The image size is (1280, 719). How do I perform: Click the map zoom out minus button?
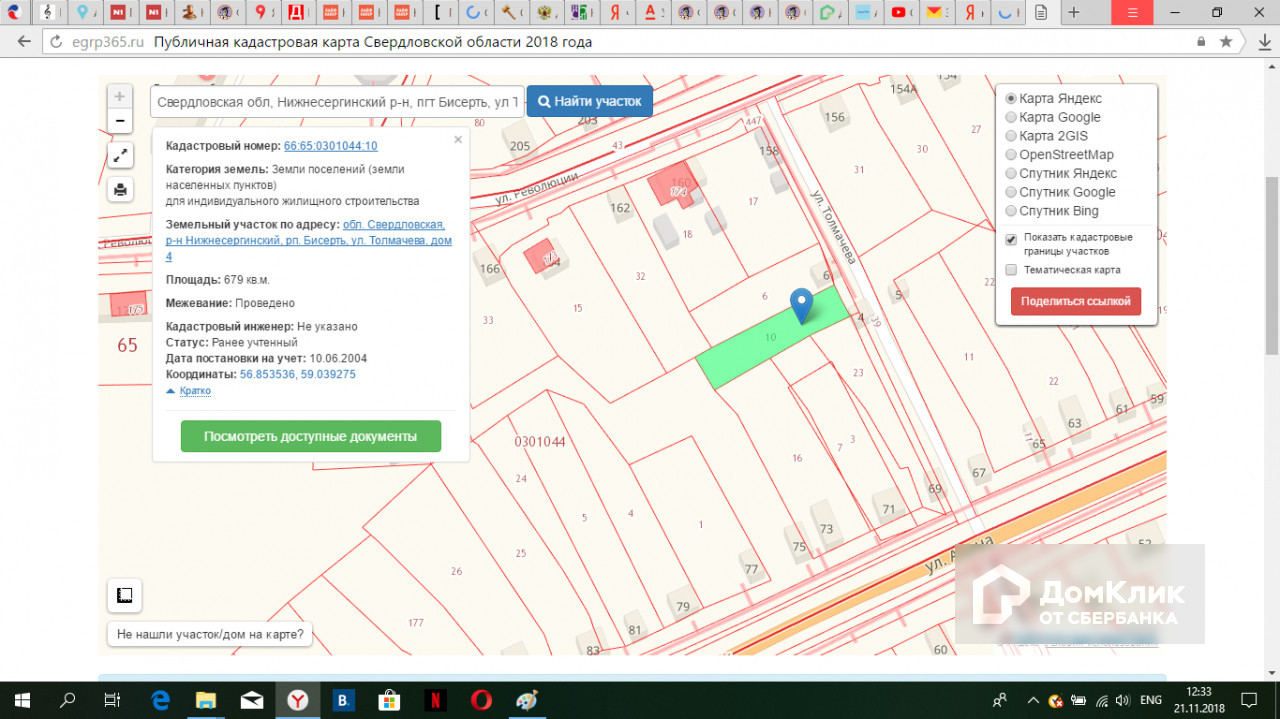(x=119, y=121)
